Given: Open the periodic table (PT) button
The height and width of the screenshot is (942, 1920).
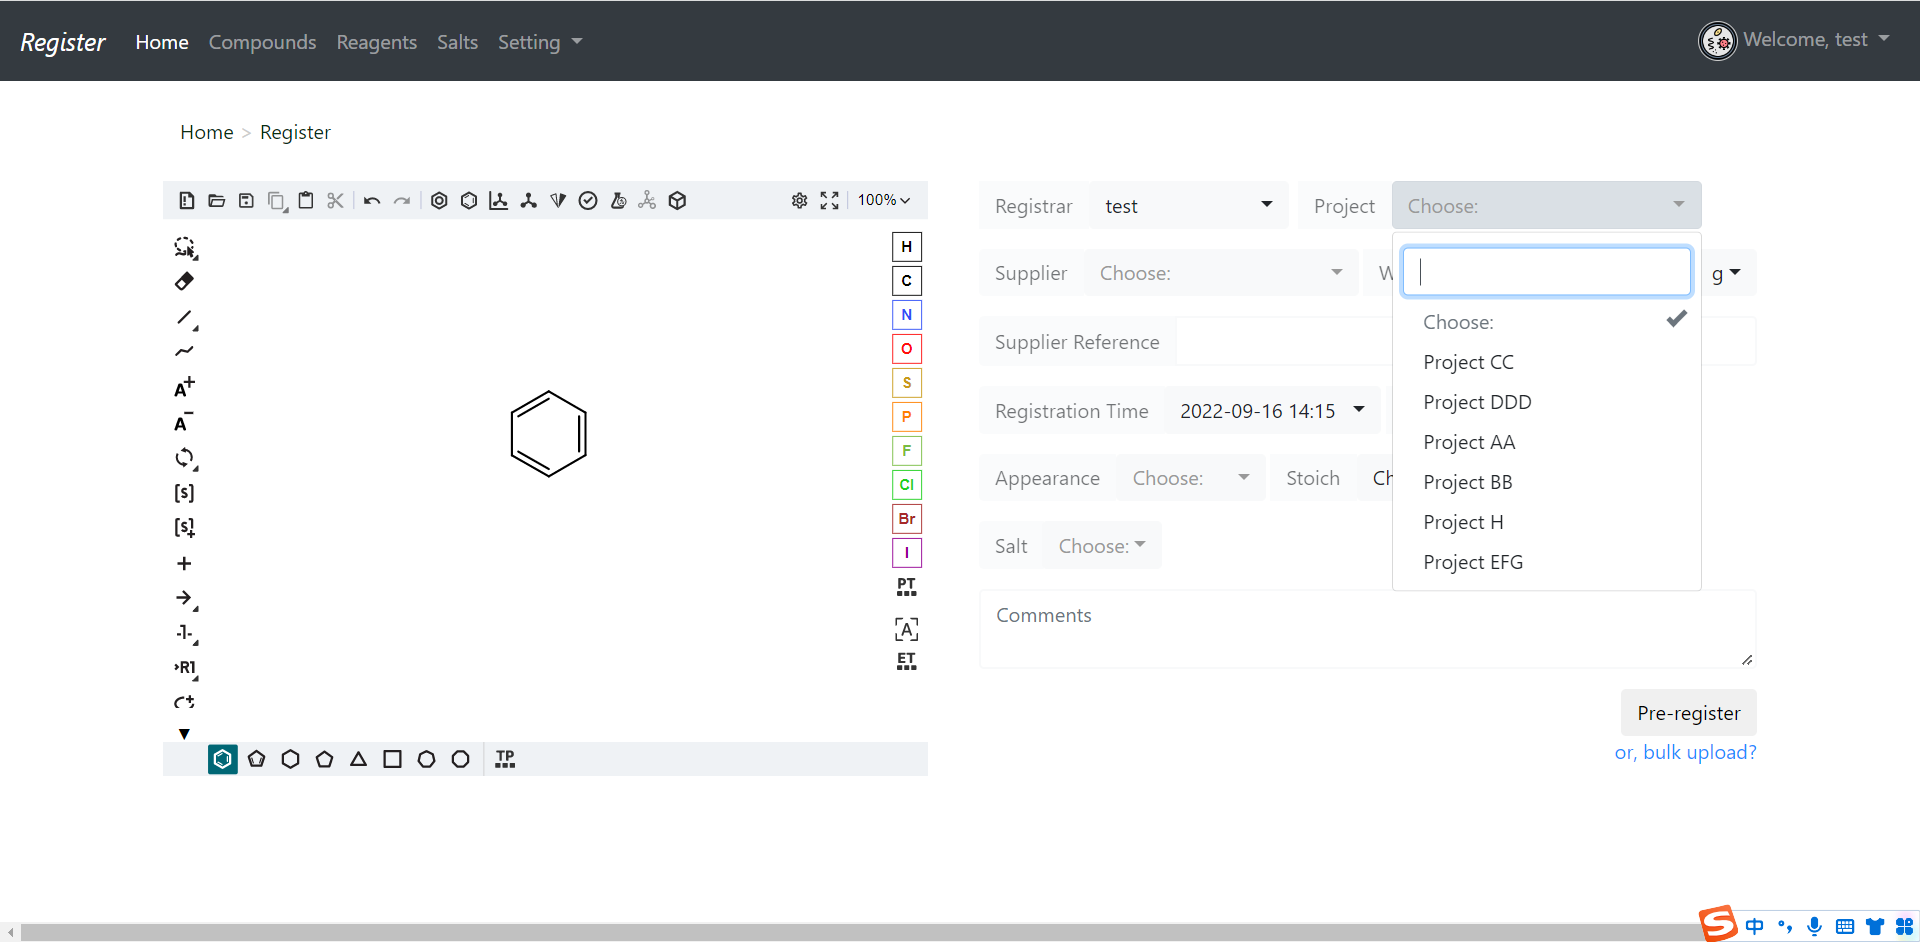Looking at the screenshot, I should coord(906,587).
